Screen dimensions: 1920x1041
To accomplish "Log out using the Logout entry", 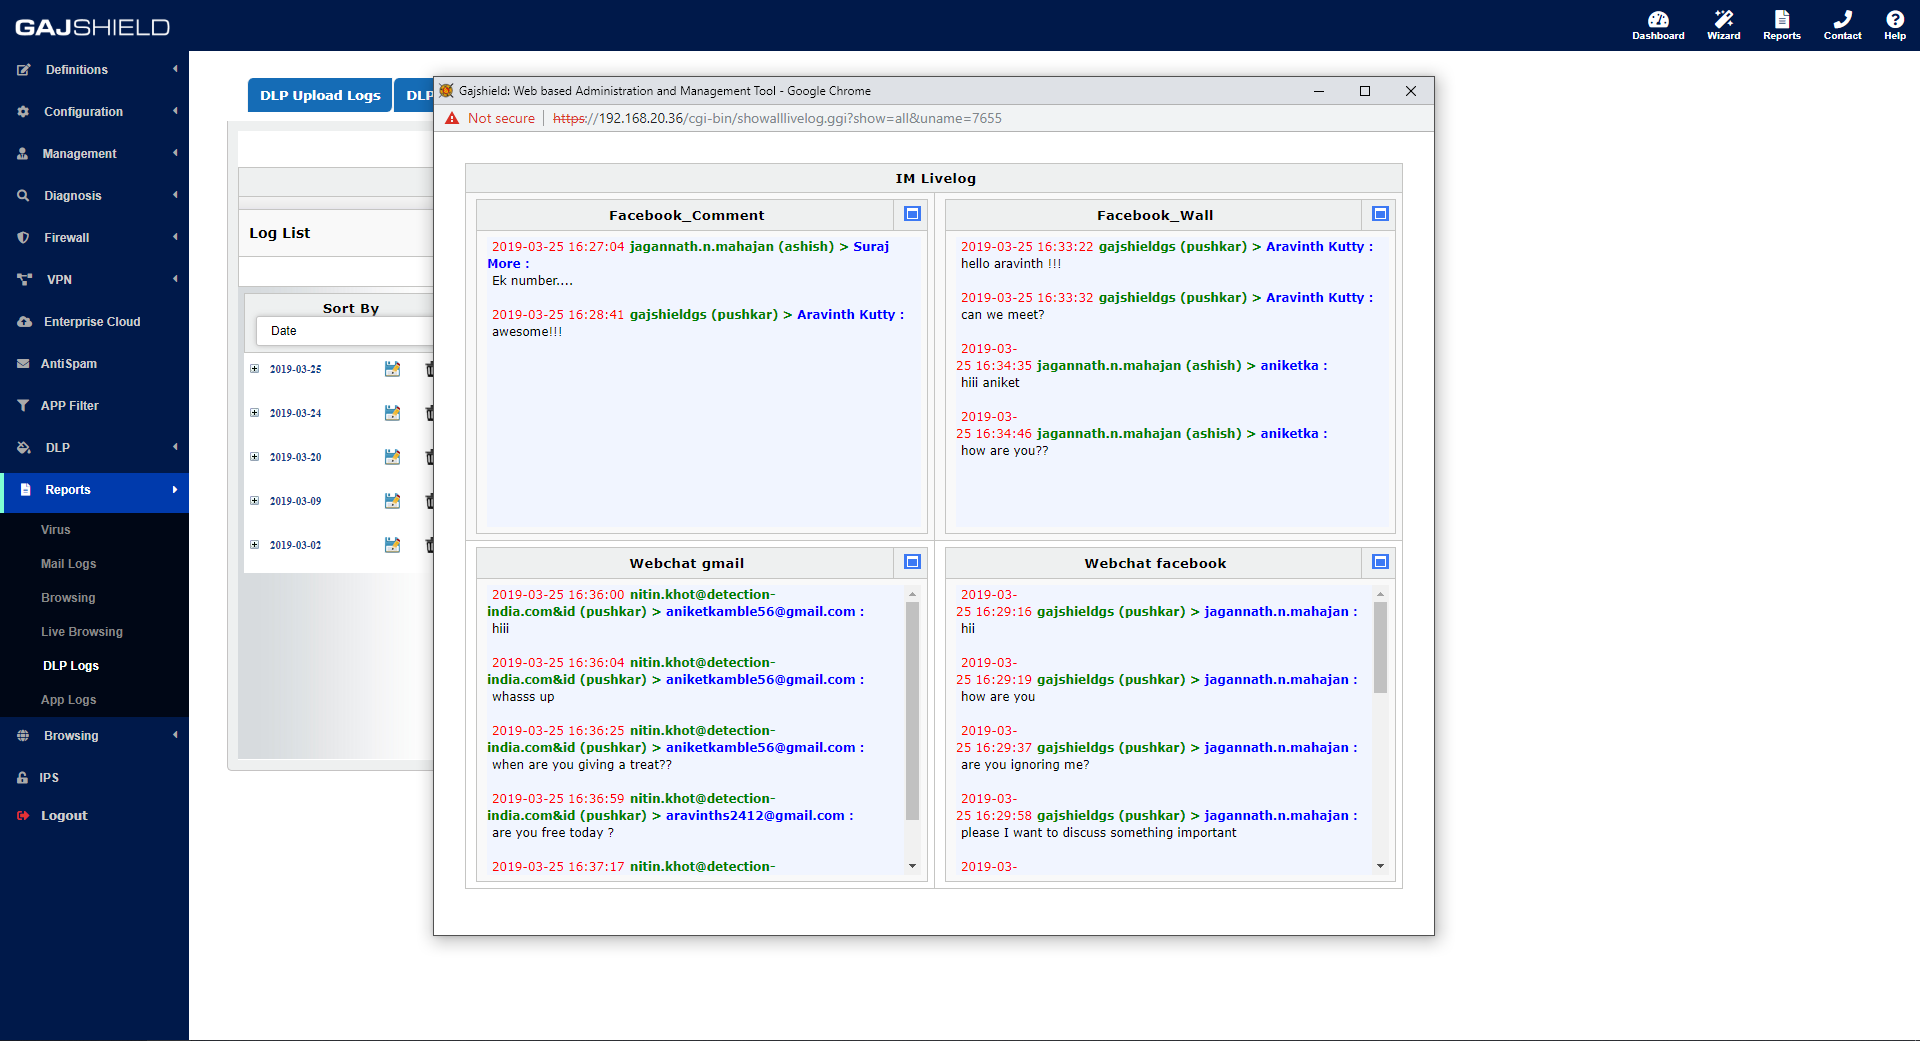I will (x=94, y=816).
